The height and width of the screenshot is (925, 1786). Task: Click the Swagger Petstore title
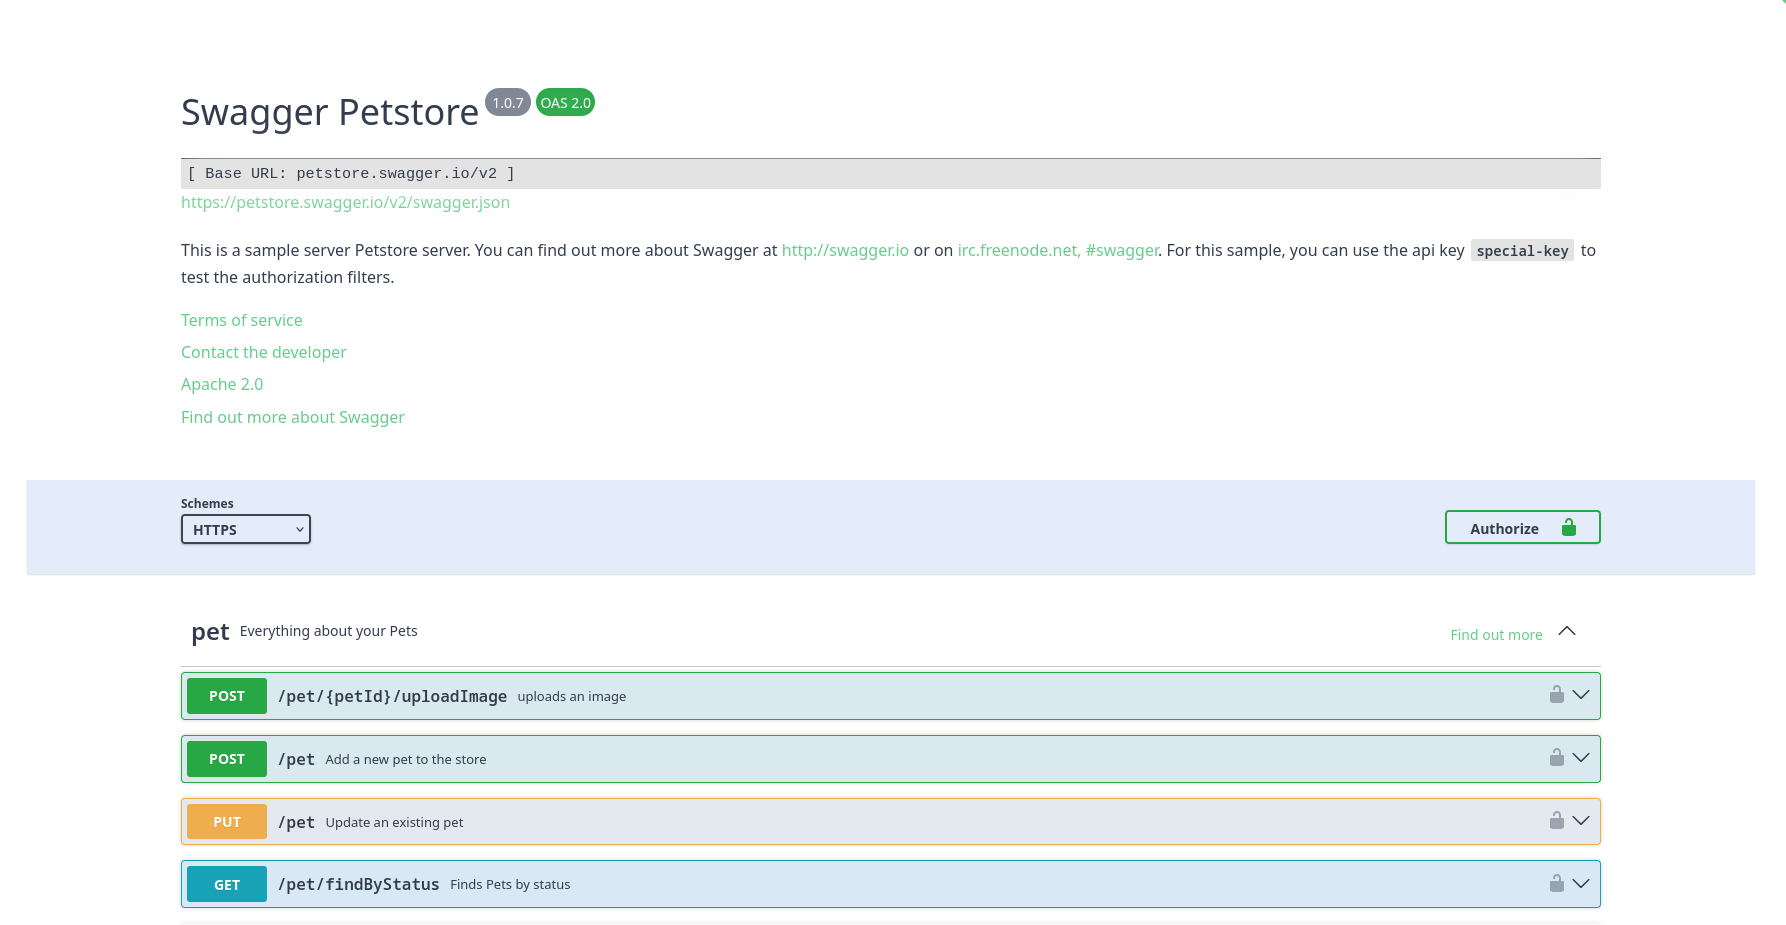point(330,112)
